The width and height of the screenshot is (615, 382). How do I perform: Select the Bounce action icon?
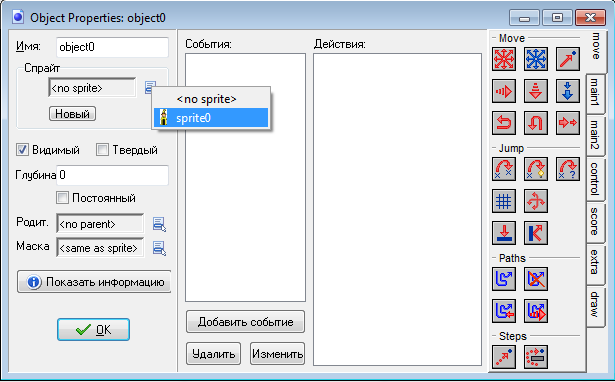click(536, 233)
